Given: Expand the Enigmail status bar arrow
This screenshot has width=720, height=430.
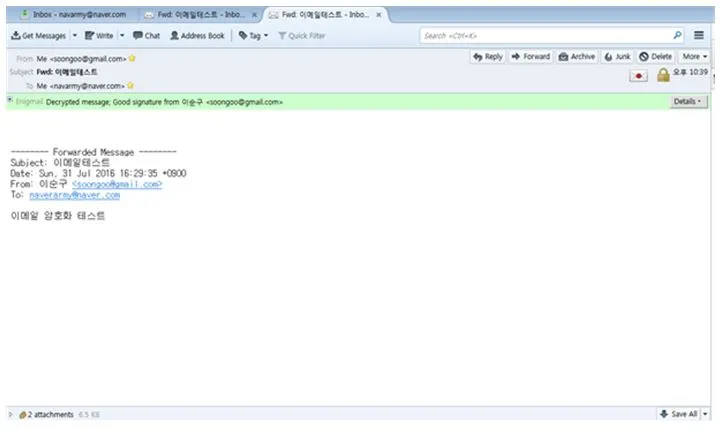Looking at the screenshot, I should (x=10, y=99).
